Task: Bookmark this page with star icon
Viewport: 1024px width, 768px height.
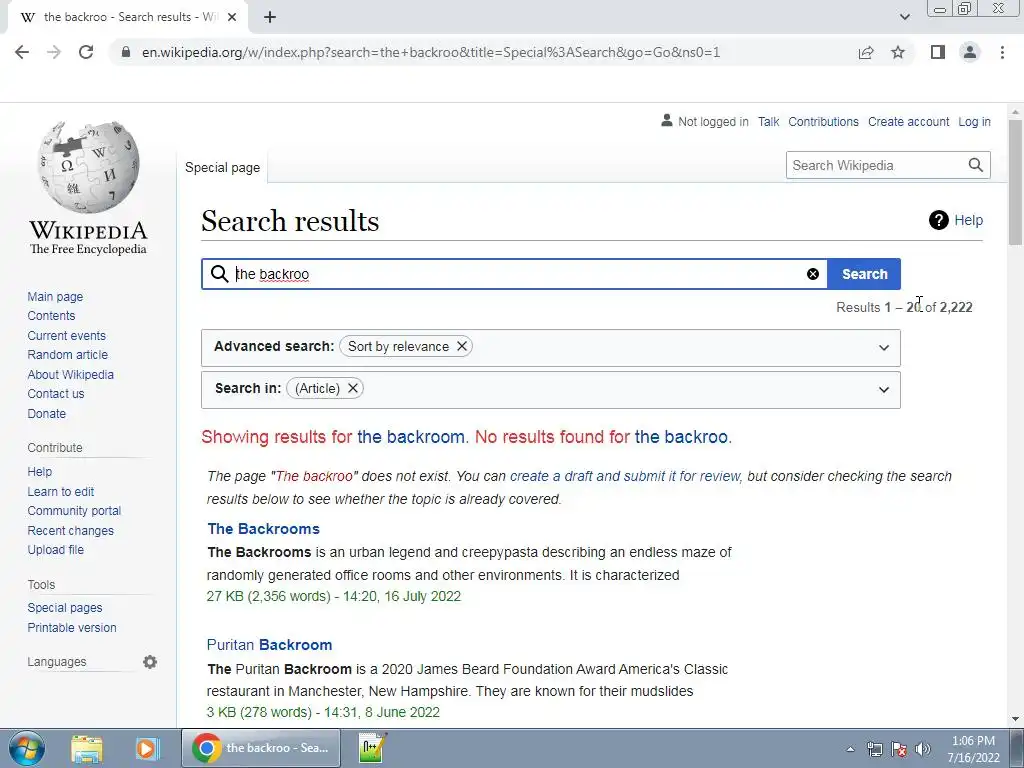Action: [x=898, y=52]
